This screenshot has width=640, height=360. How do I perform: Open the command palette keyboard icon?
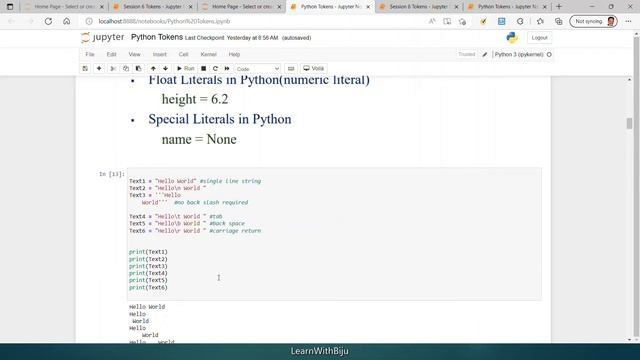coord(291,69)
